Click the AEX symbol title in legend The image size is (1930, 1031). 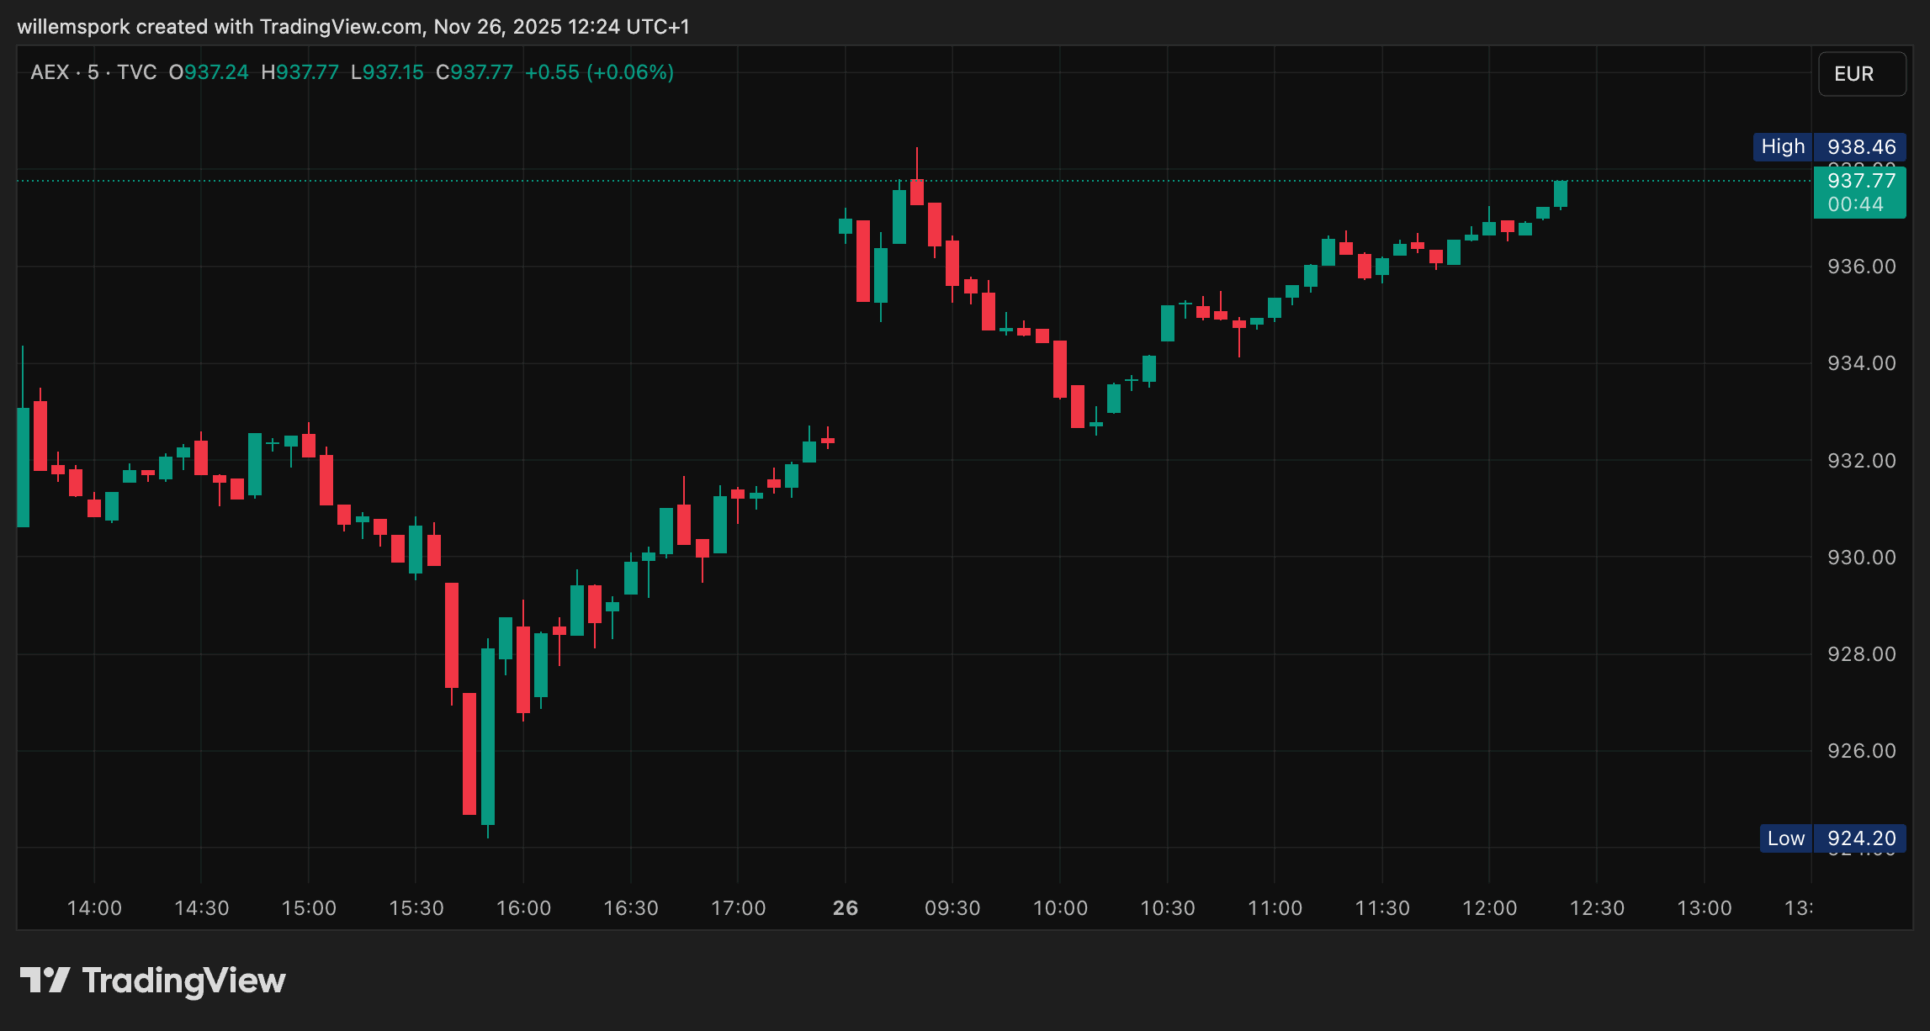tap(50, 72)
